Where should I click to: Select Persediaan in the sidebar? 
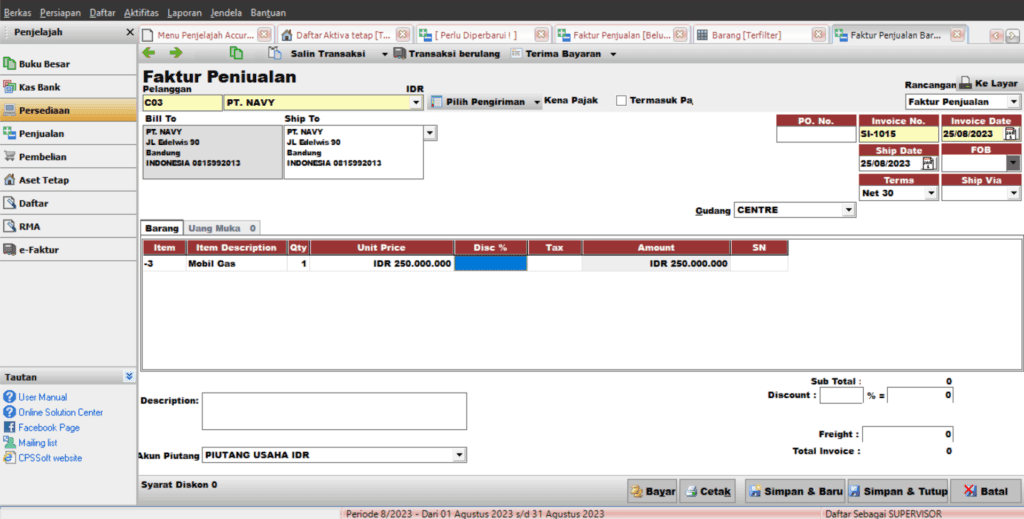tap(69, 110)
